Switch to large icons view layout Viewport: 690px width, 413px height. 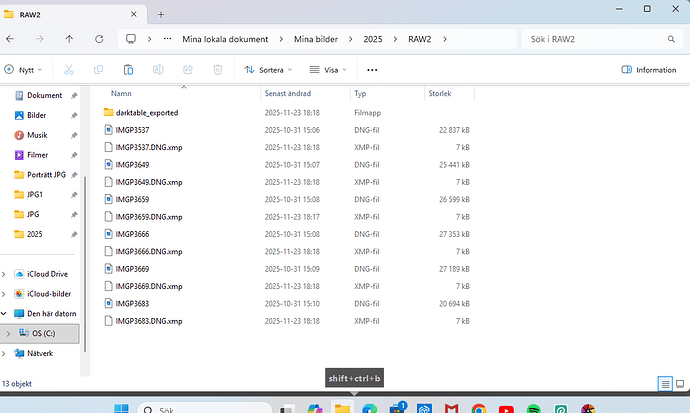679,383
